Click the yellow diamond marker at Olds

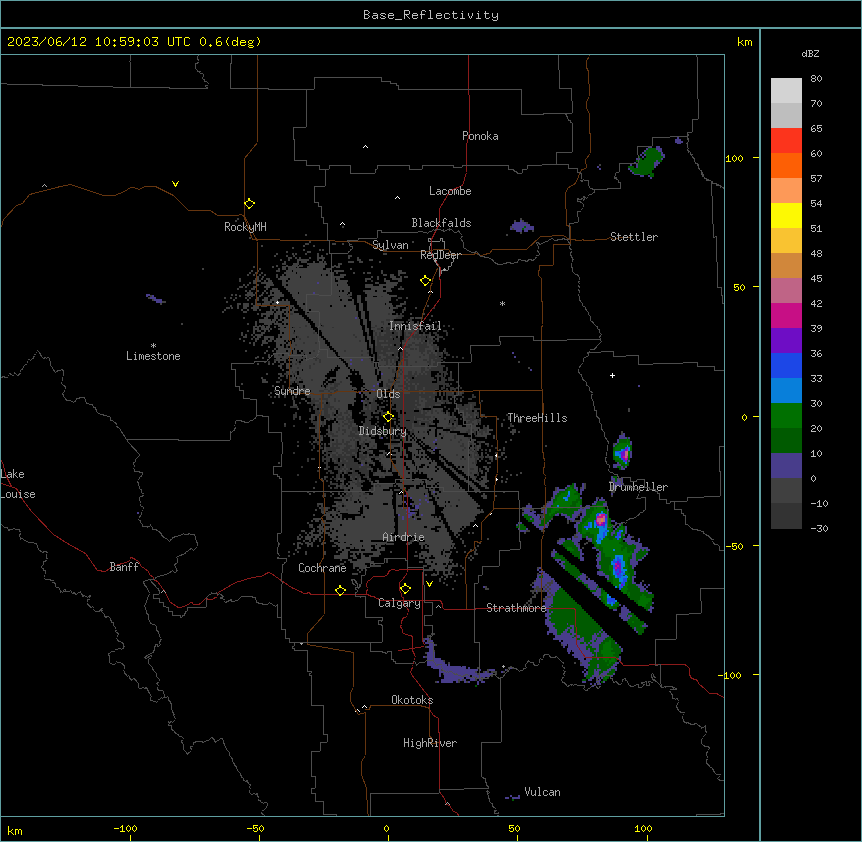click(388, 417)
